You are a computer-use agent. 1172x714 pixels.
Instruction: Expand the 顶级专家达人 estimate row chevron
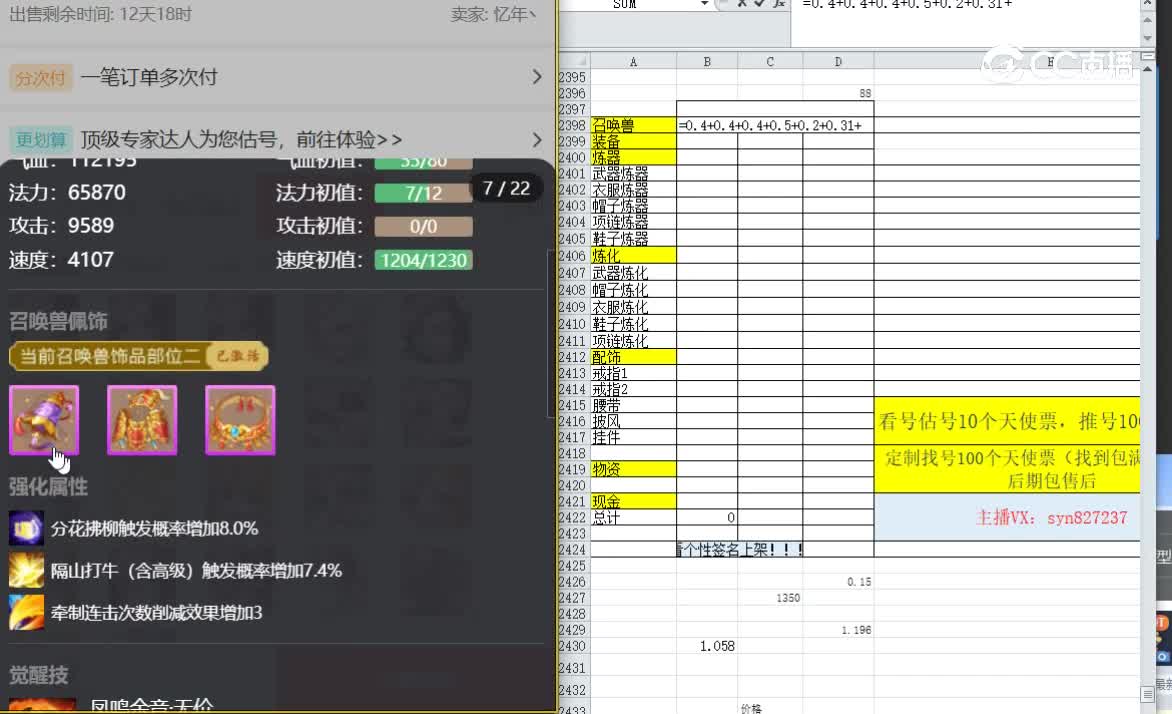(x=537, y=140)
